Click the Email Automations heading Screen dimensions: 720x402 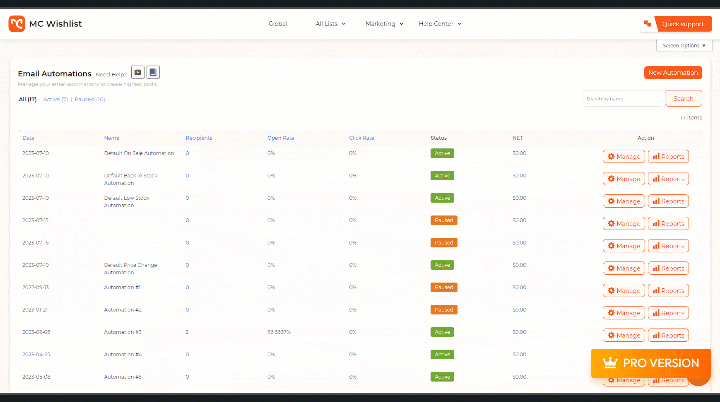pyautogui.click(x=55, y=74)
